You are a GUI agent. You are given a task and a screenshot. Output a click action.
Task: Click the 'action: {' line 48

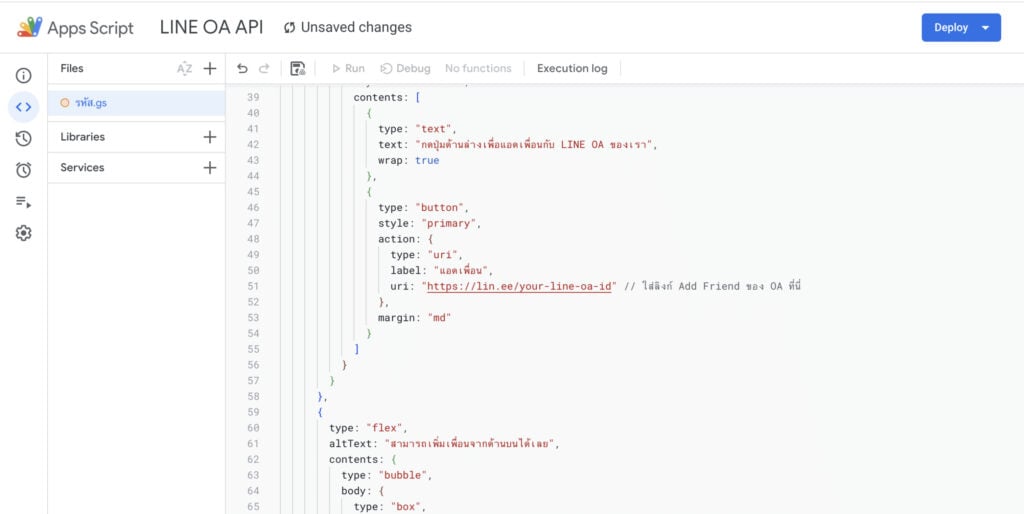click(x=406, y=239)
